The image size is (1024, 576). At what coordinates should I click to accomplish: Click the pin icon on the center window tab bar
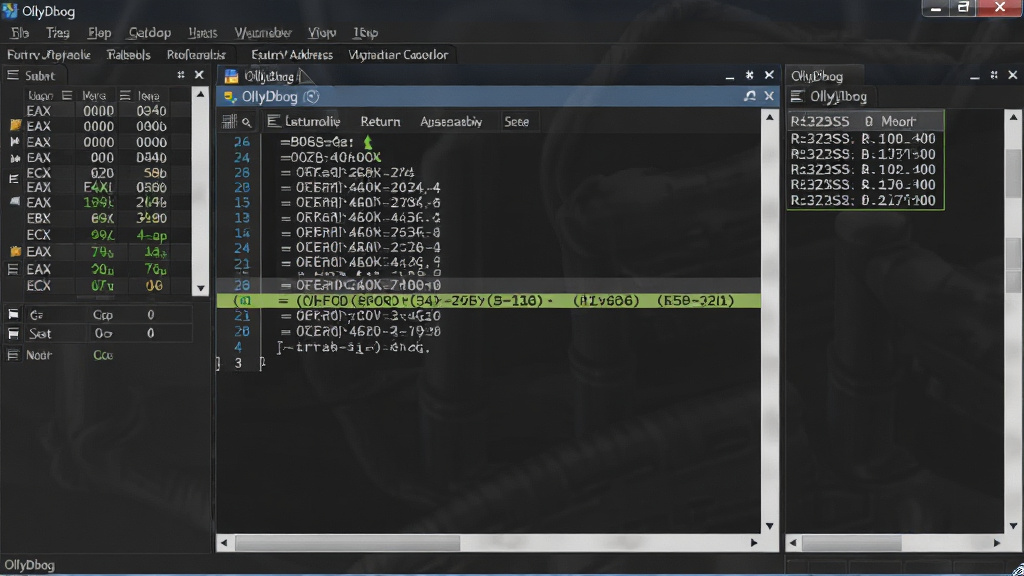(749, 75)
